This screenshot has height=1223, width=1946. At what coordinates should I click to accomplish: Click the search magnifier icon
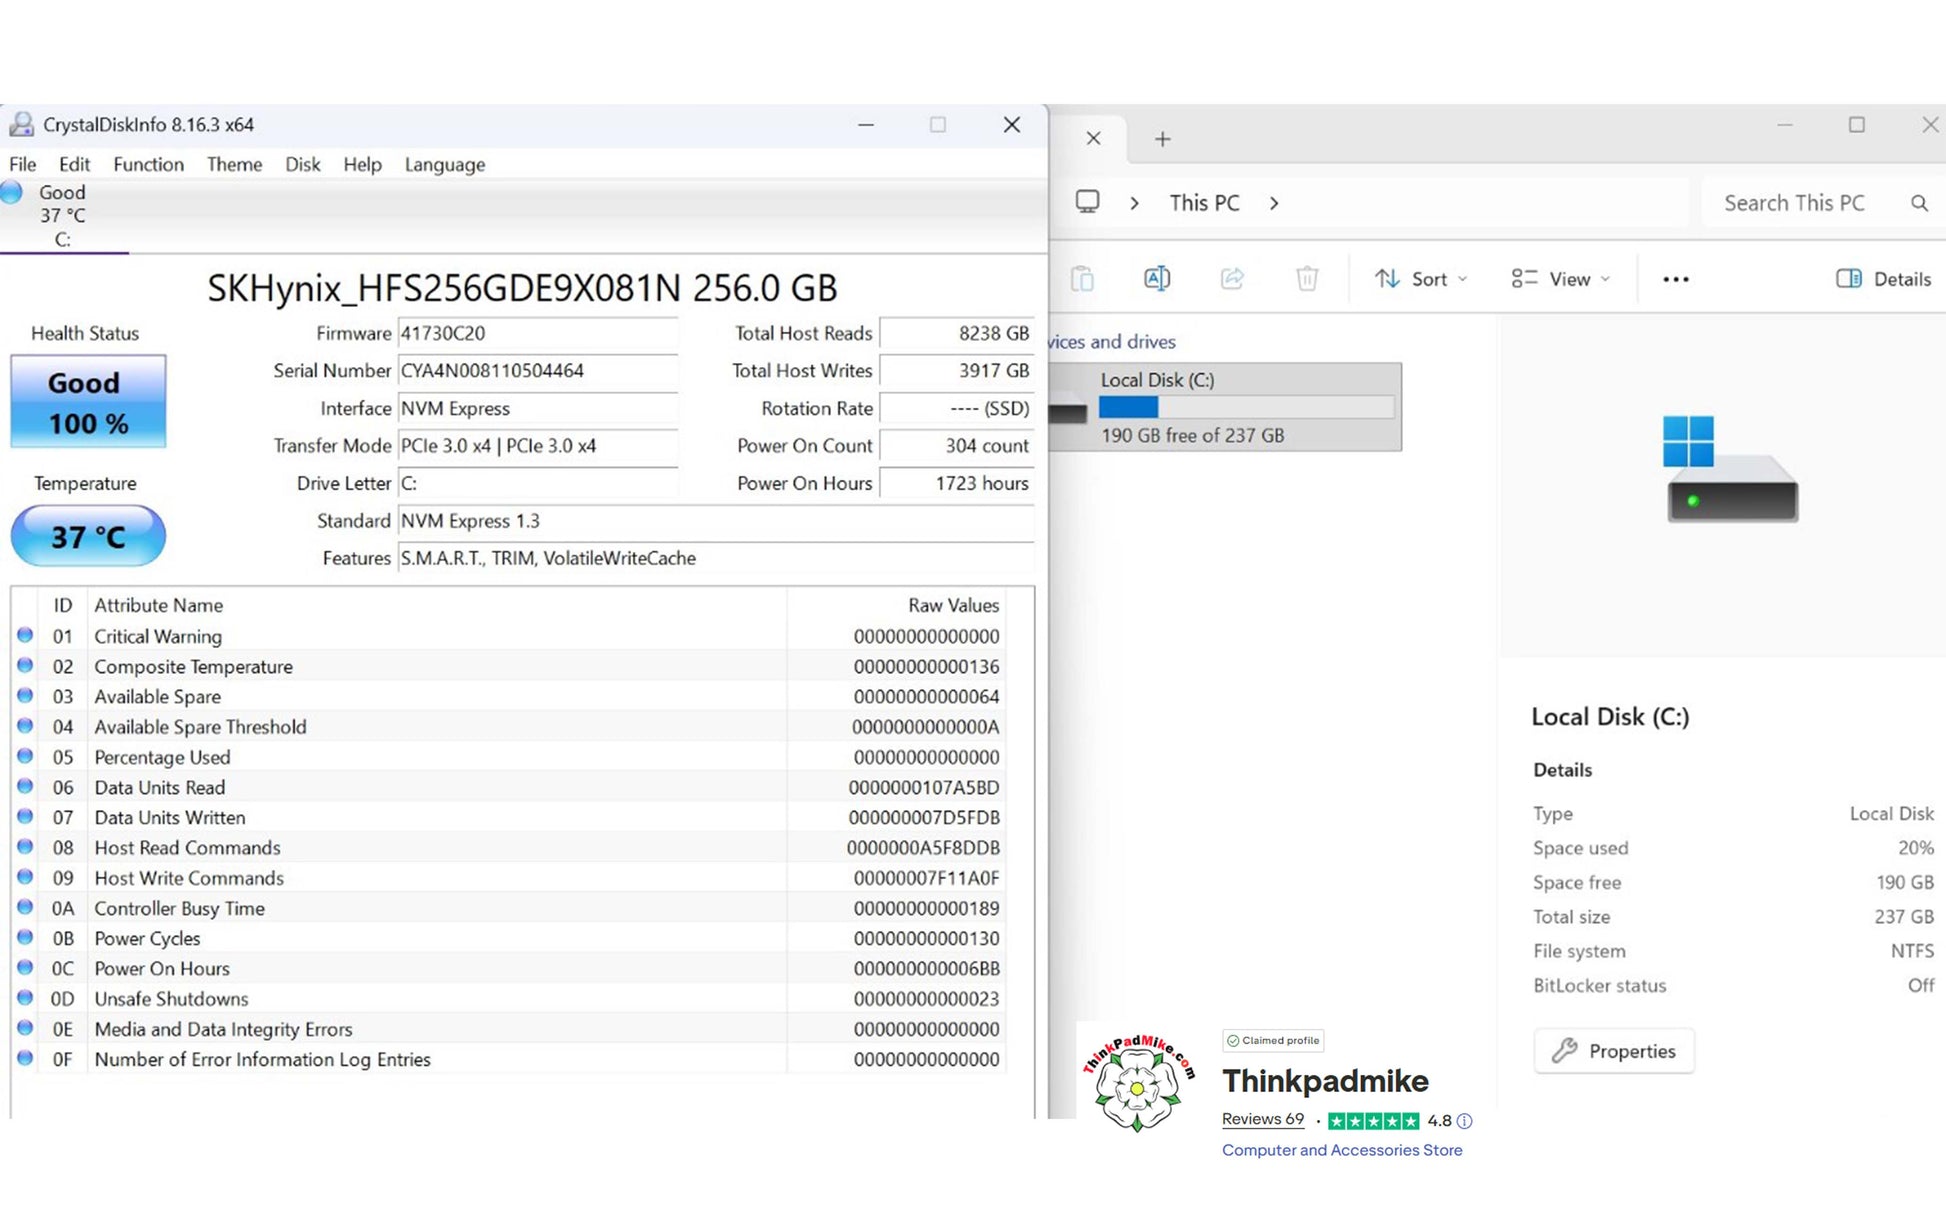1919,203
